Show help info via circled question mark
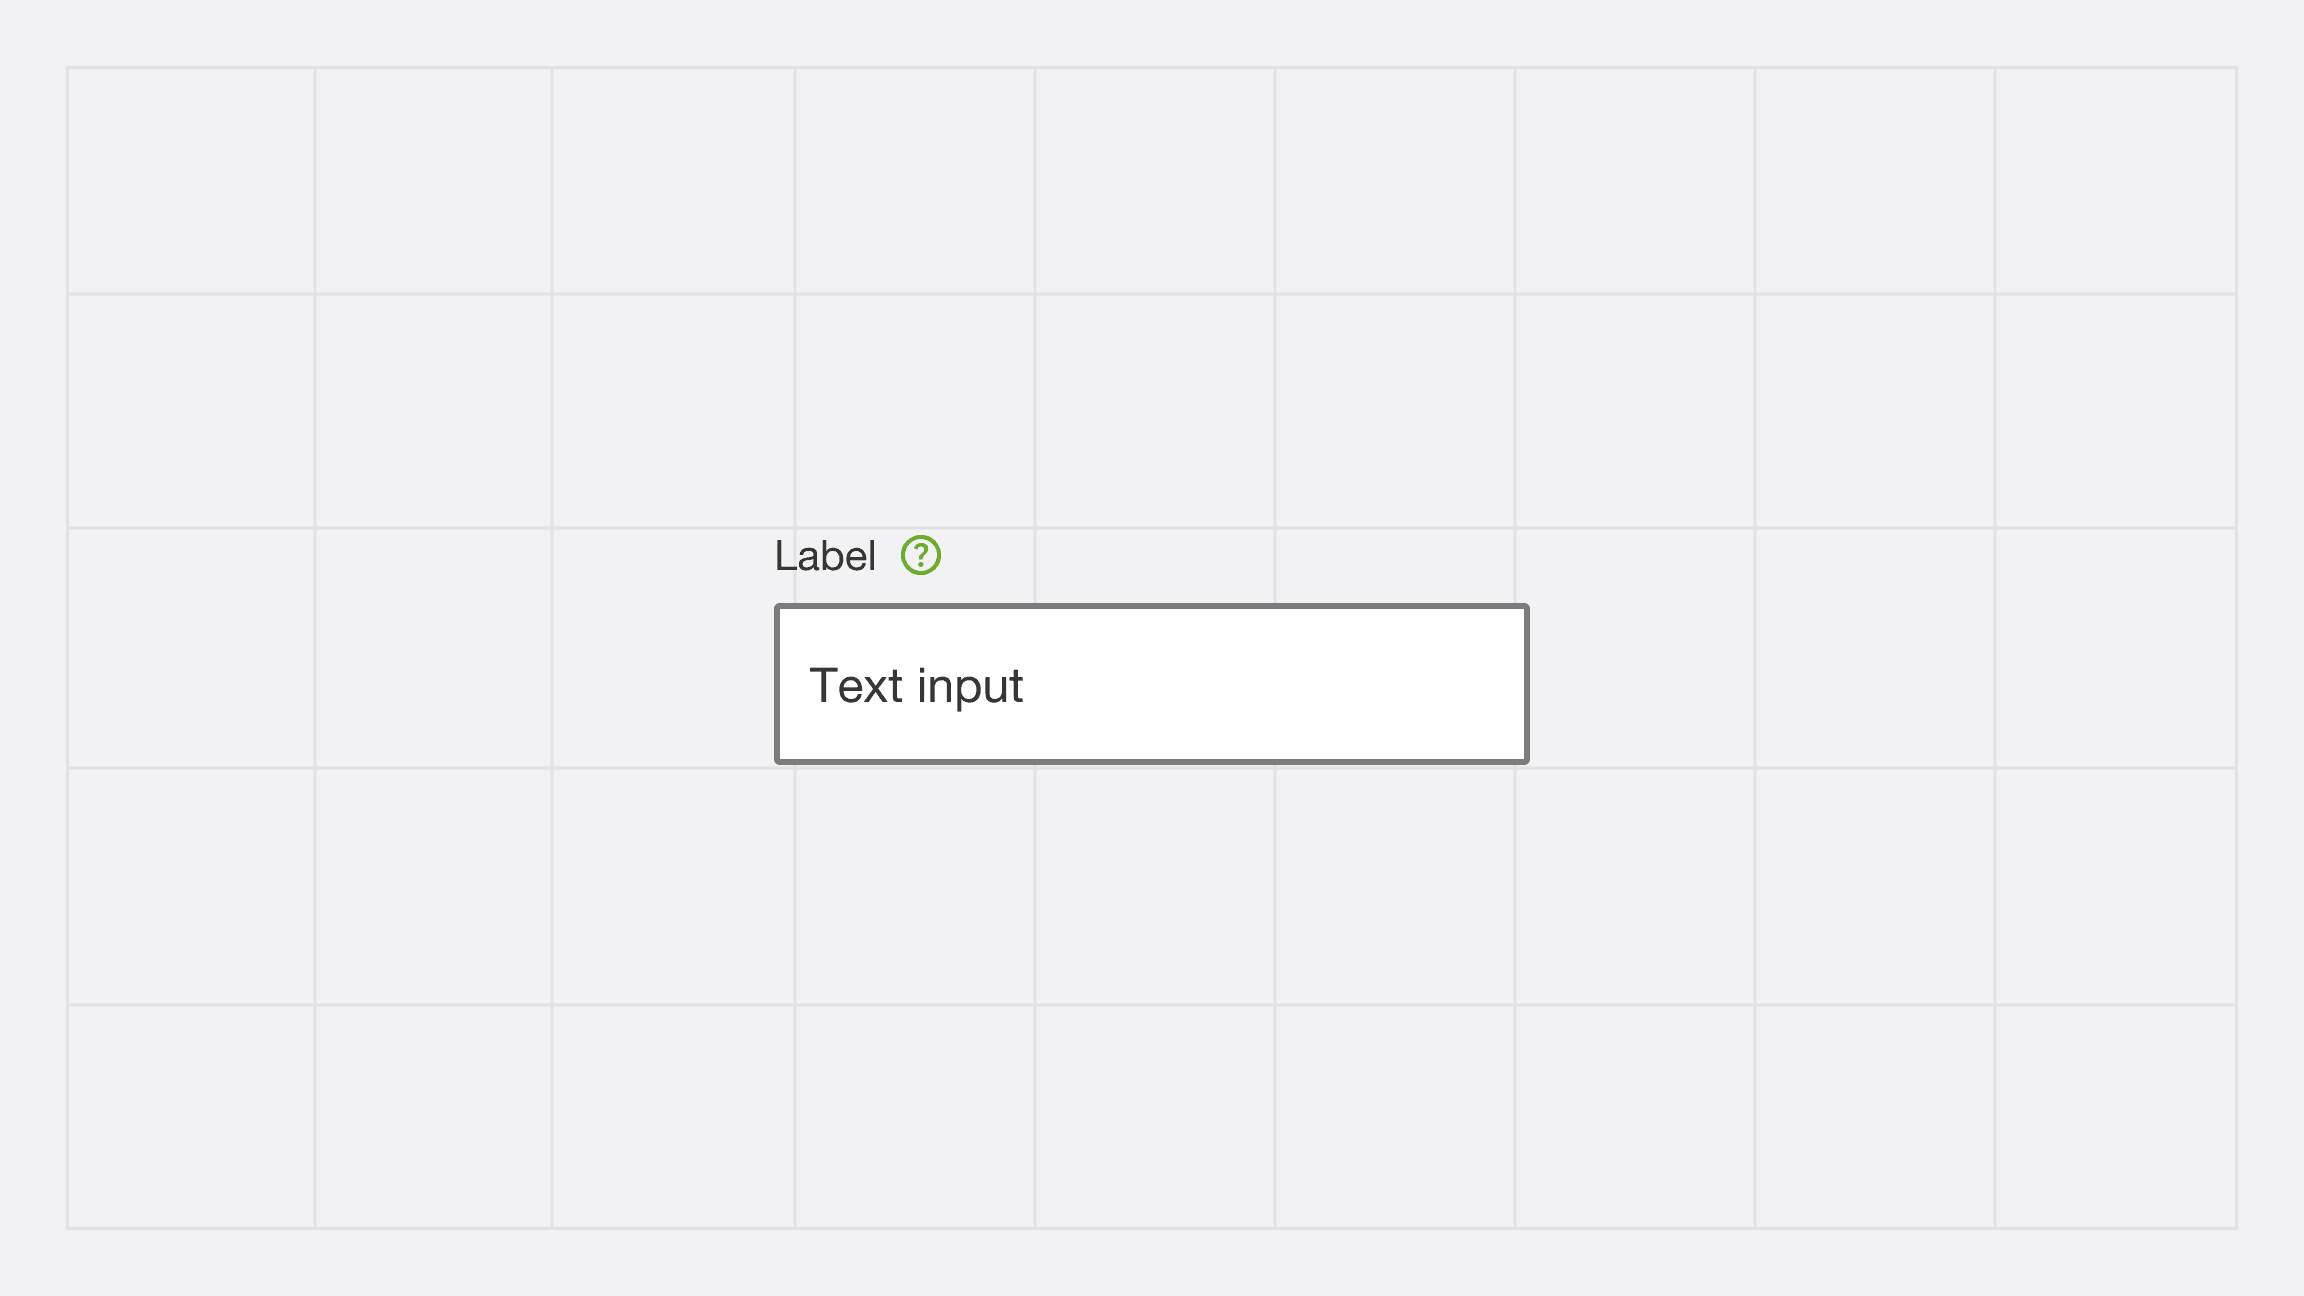This screenshot has width=2304, height=1296. 921,555
